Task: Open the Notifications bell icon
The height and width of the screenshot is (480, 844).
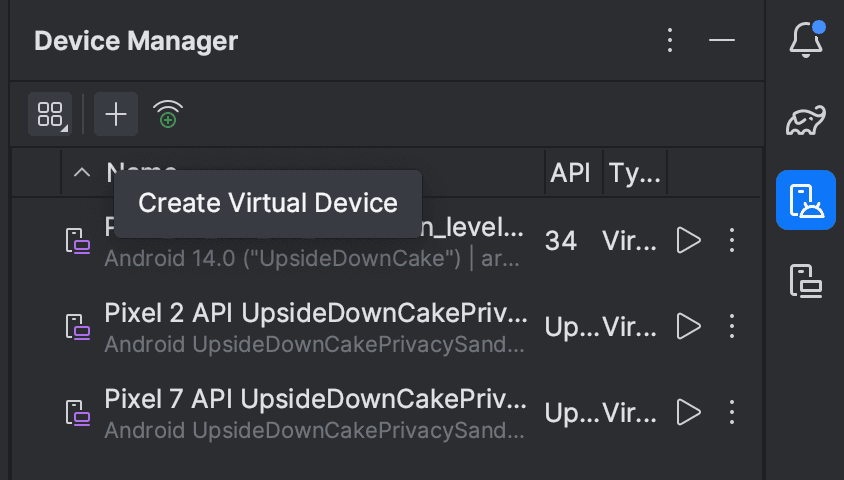Action: (x=806, y=39)
